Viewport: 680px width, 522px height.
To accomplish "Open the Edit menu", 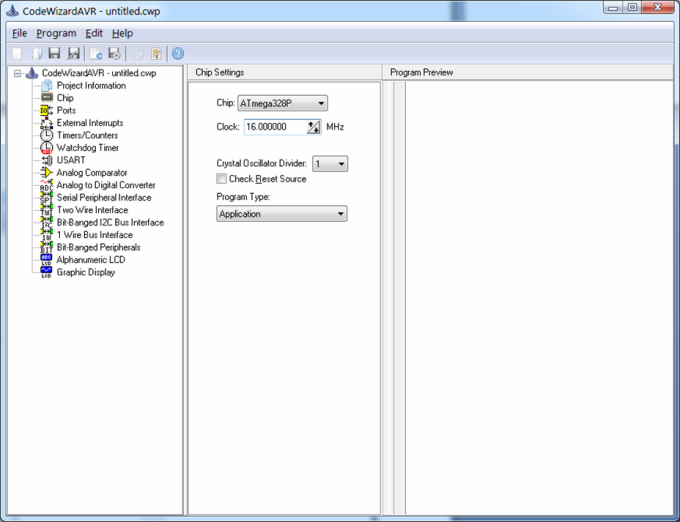I will 94,33.
